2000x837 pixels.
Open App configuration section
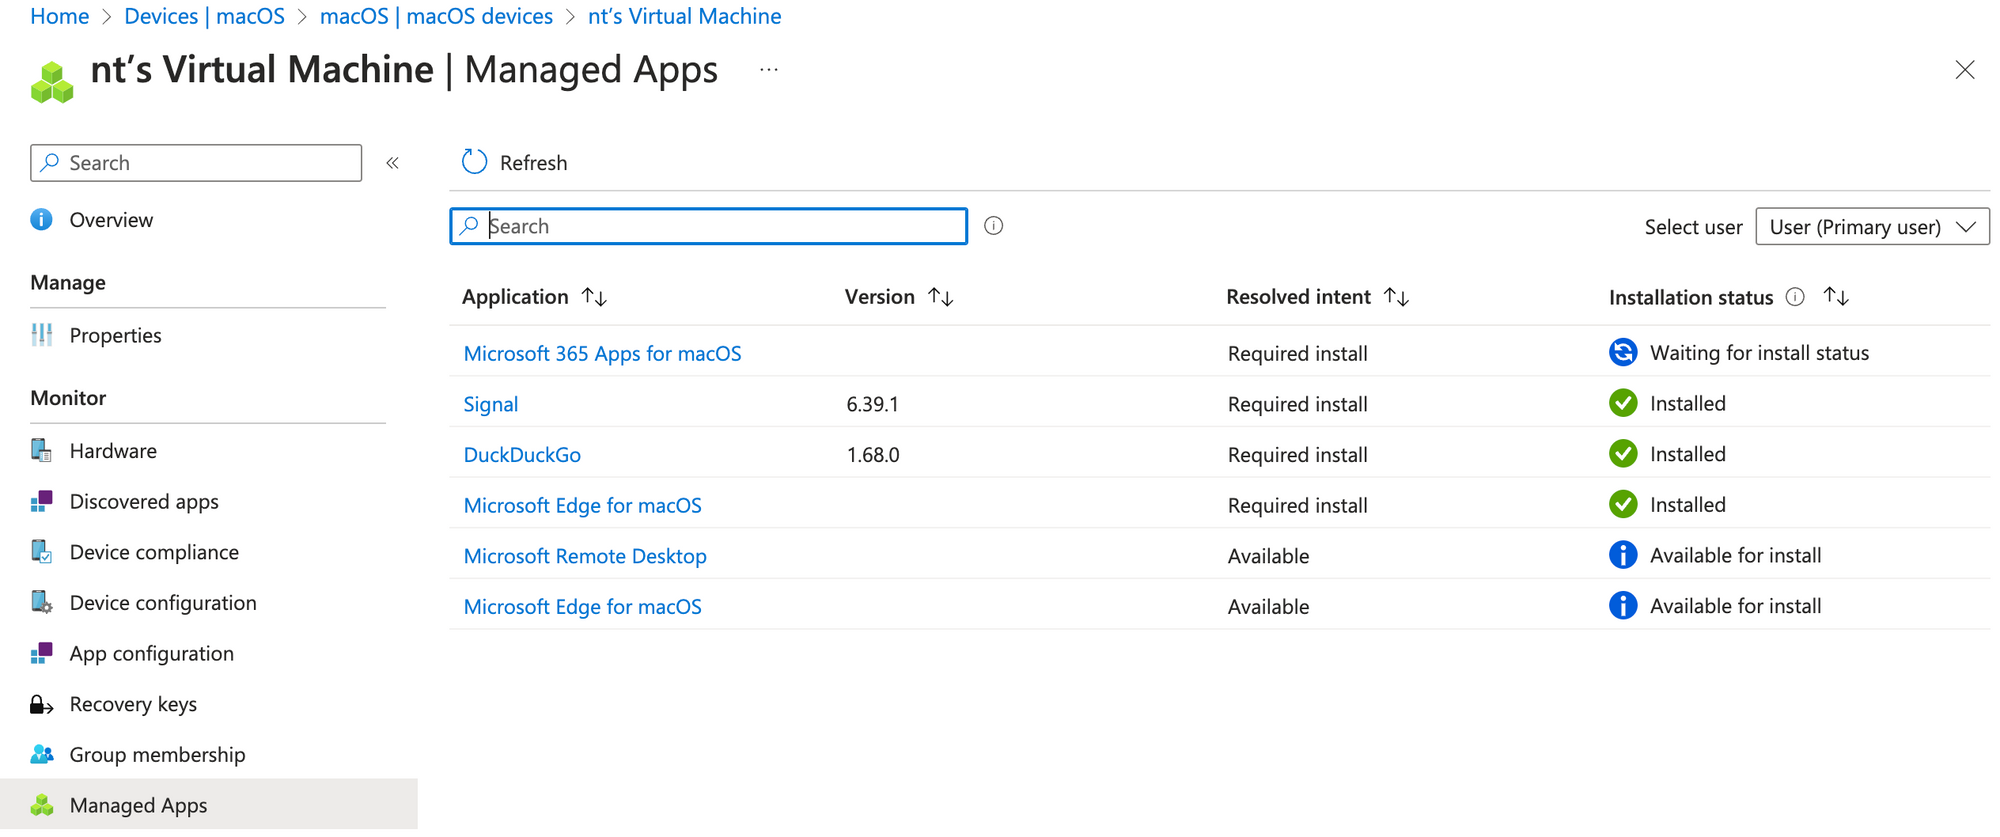[151, 654]
